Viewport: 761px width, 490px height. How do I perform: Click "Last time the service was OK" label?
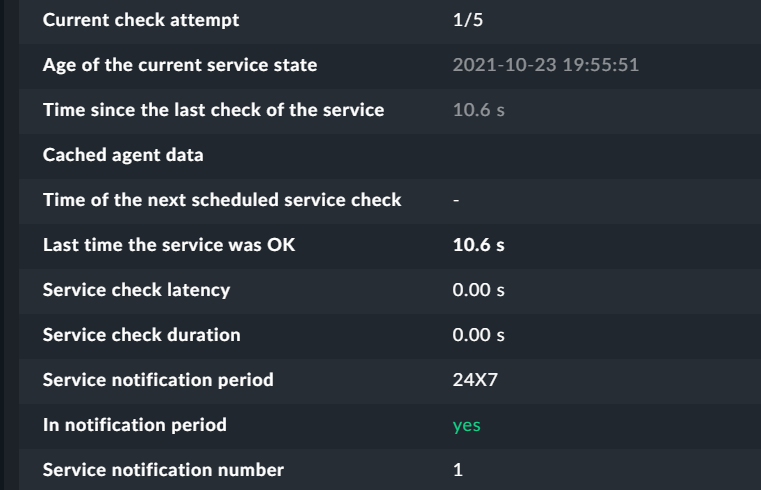(x=168, y=245)
